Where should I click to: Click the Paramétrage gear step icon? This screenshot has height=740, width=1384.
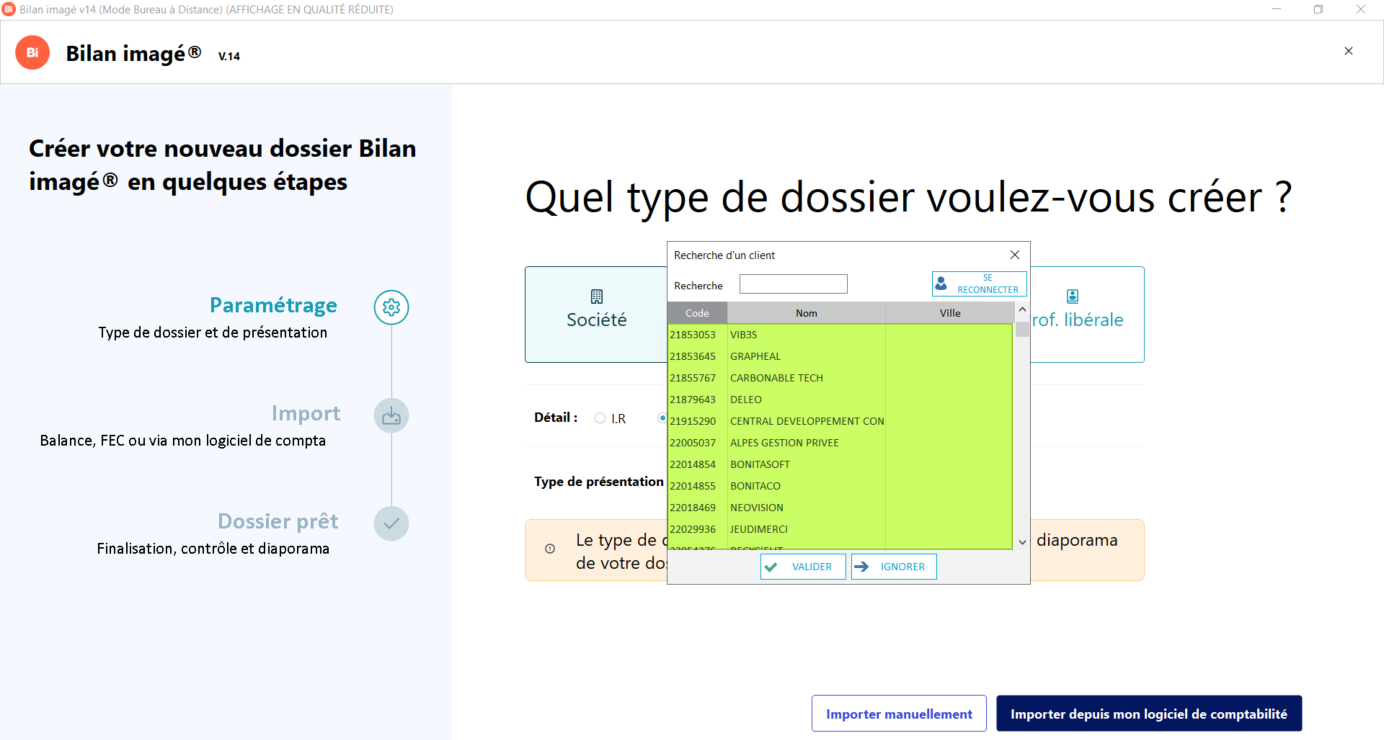(x=391, y=307)
